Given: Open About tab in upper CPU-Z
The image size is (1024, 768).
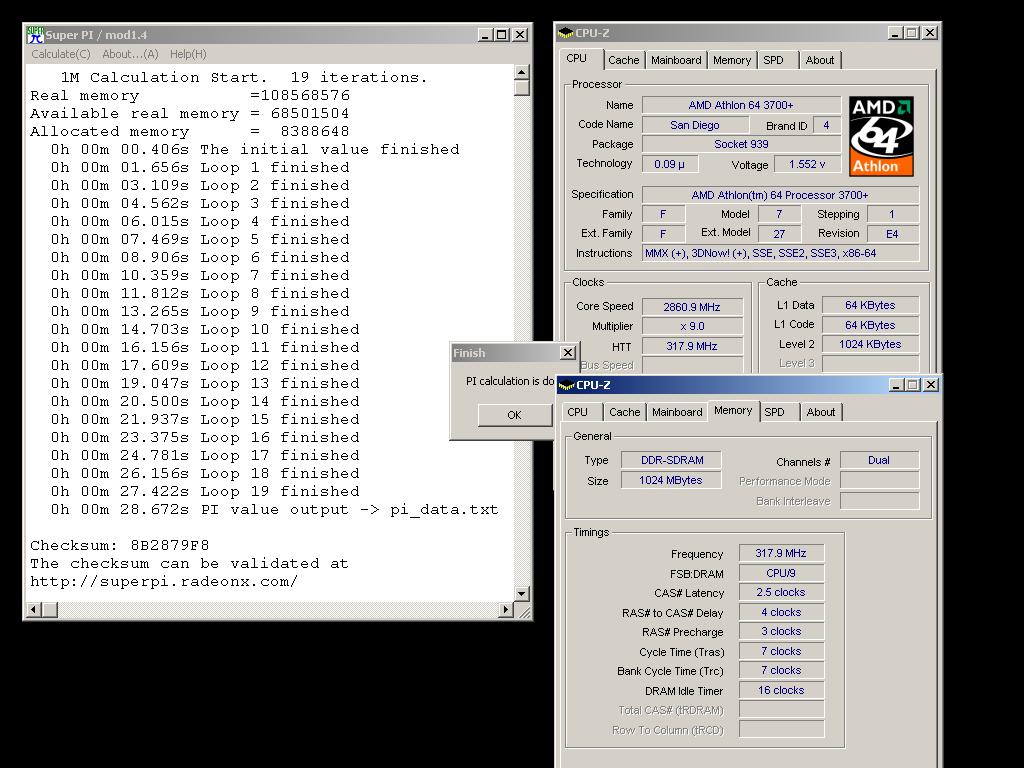Looking at the screenshot, I should pyautogui.click(x=820, y=60).
